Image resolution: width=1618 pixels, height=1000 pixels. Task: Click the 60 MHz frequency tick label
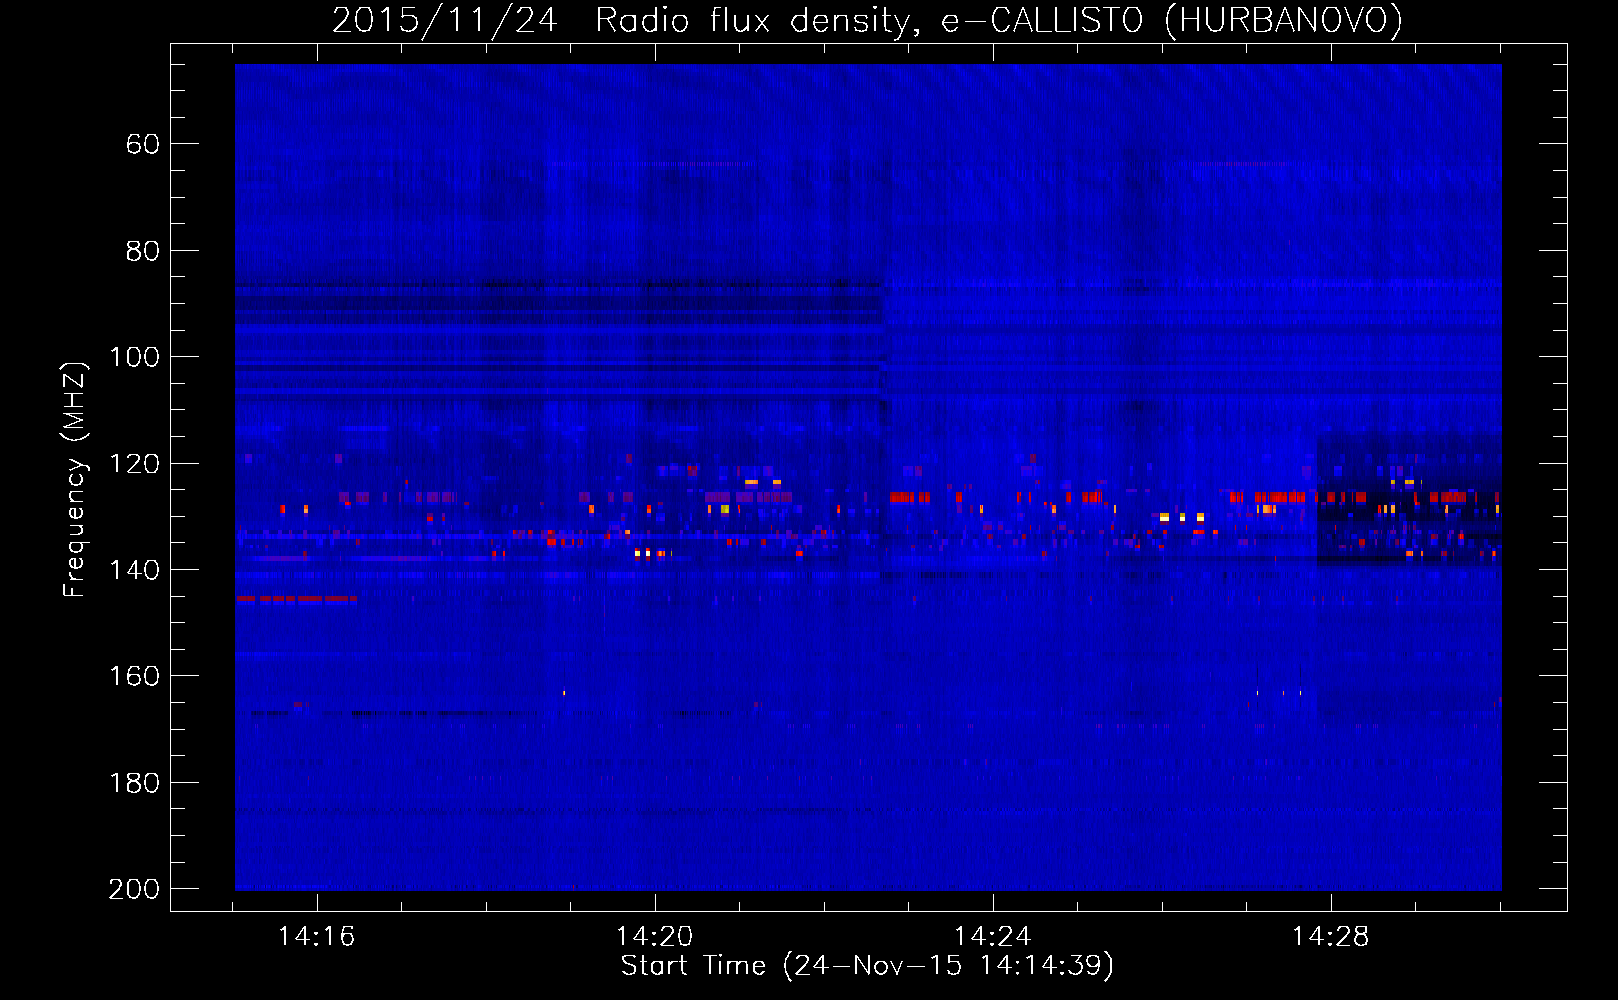(x=143, y=144)
